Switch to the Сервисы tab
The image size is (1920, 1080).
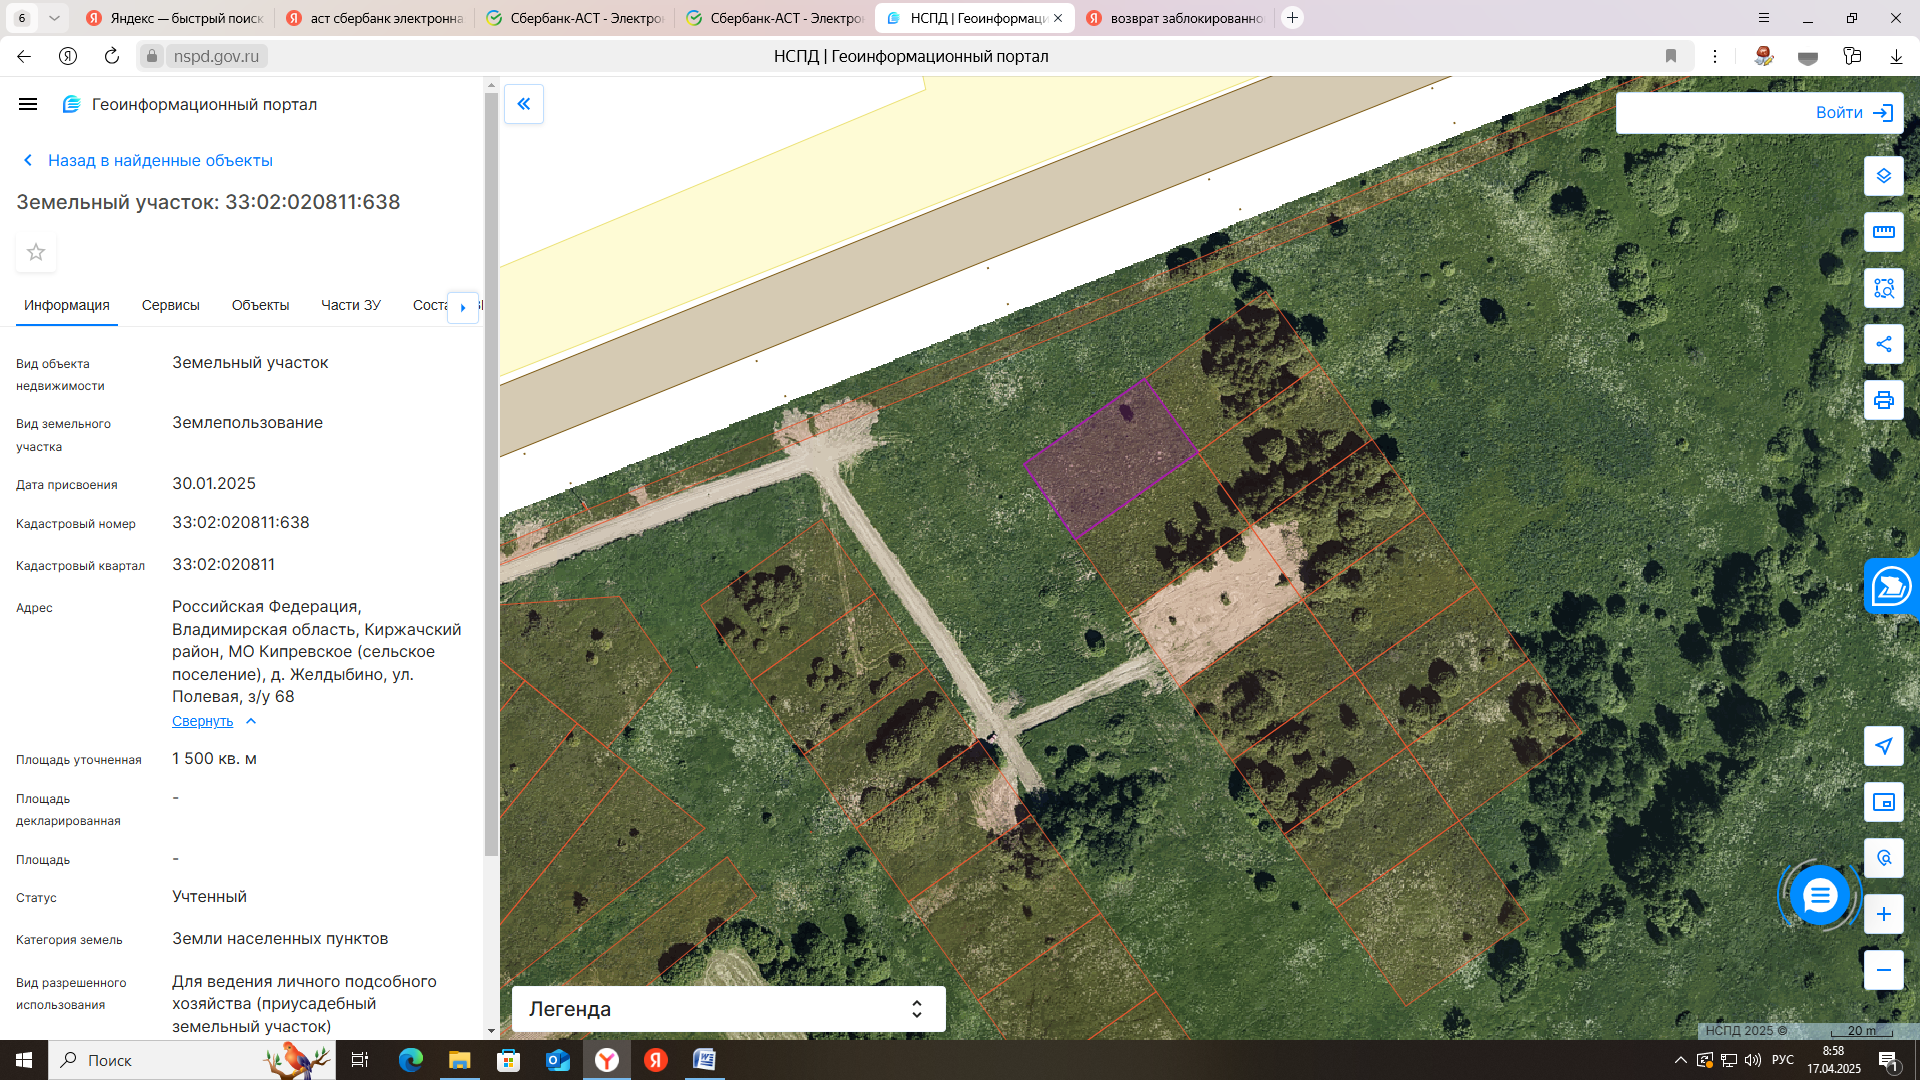pyautogui.click(x=170, y=305)
